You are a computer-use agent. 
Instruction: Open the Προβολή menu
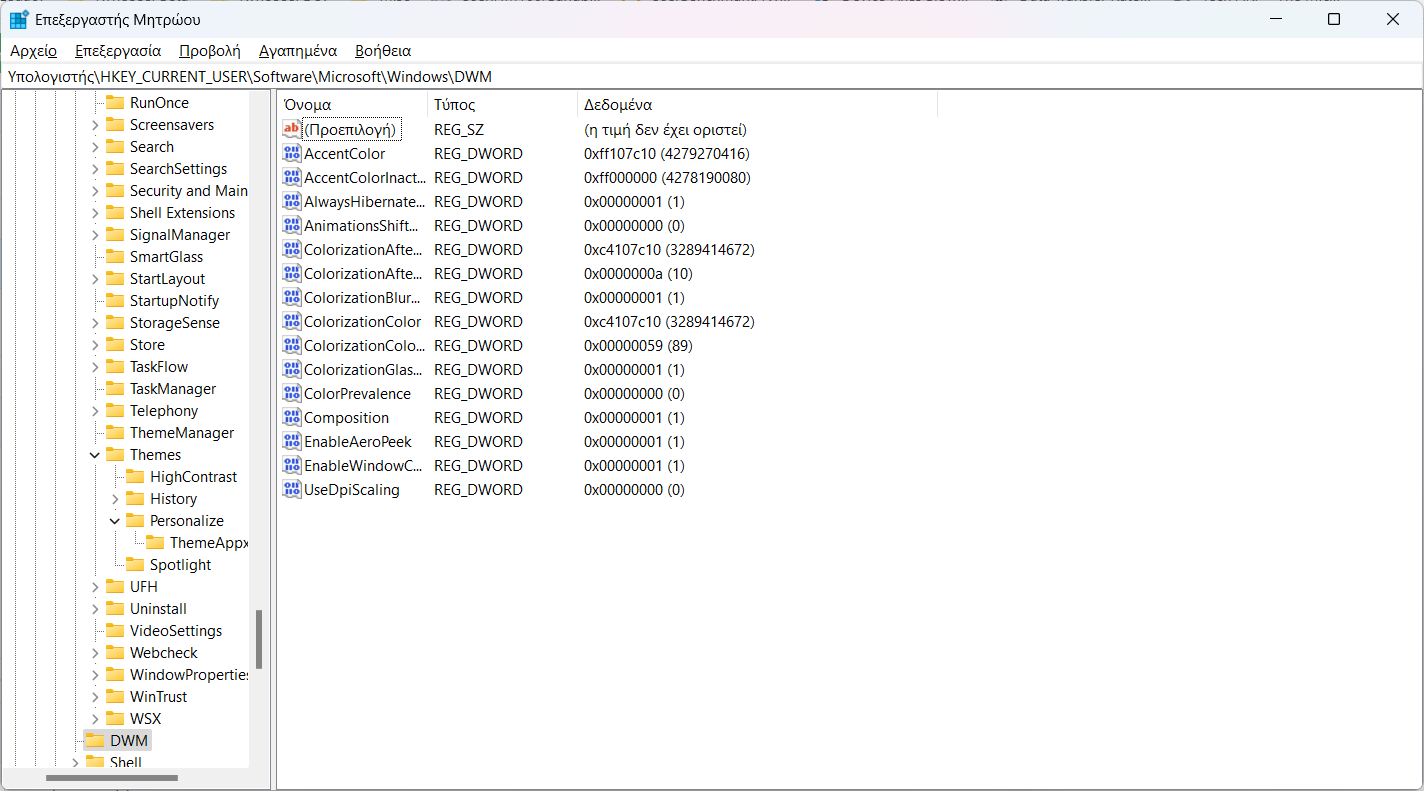(x=210, y=50)
